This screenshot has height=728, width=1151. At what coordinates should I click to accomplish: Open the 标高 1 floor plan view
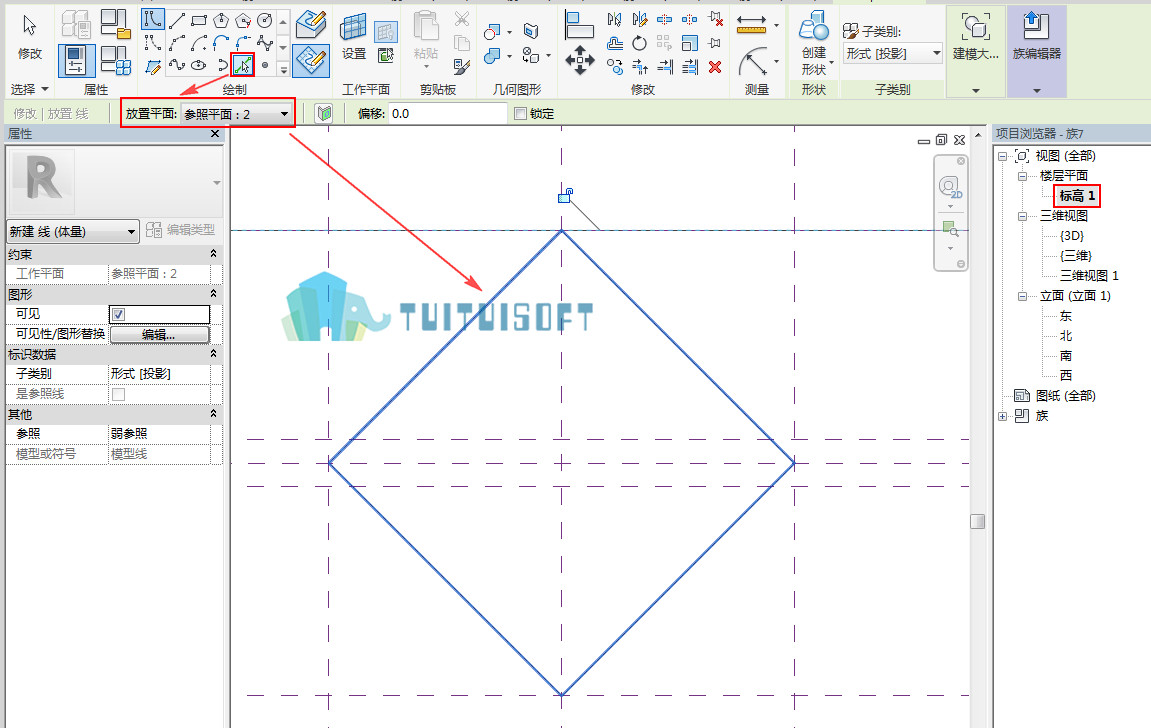(1077, 196)
